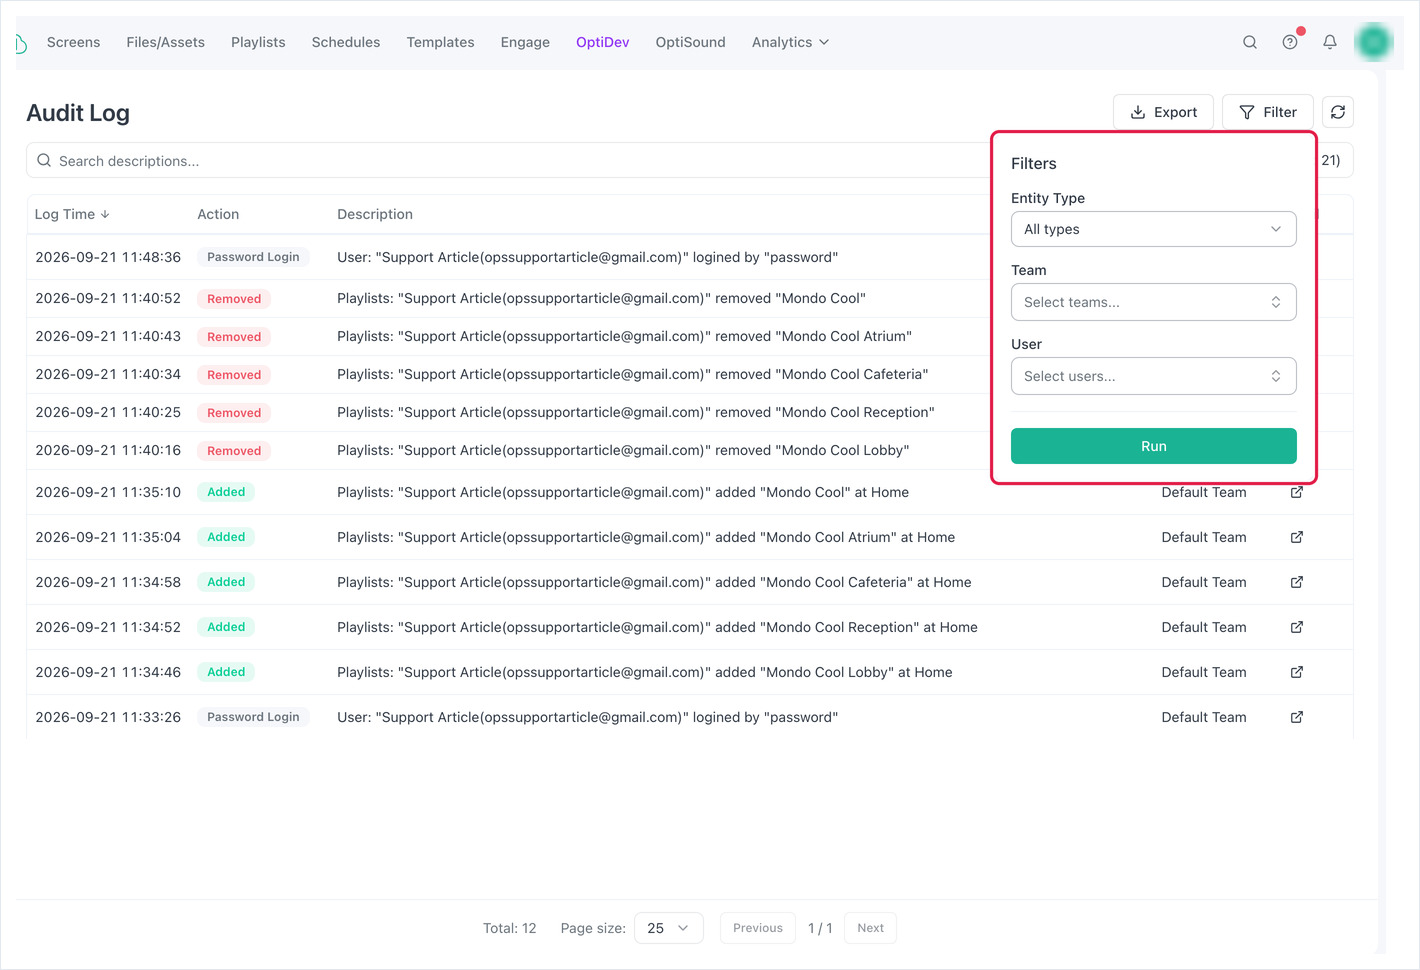Click the refresh icon beside Filter
The width and height of the screenshot is (1420, 970).
[x=1338, y=112]
